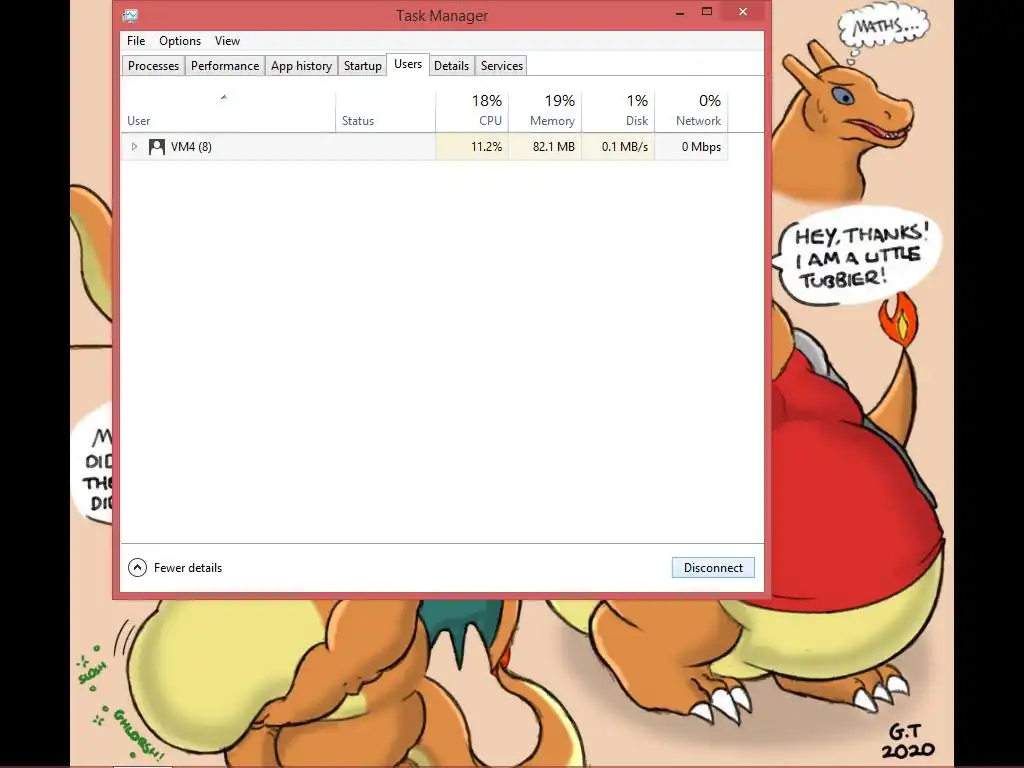Open the File menu
Screen dimensions: 1024x768
coord(136,40)
